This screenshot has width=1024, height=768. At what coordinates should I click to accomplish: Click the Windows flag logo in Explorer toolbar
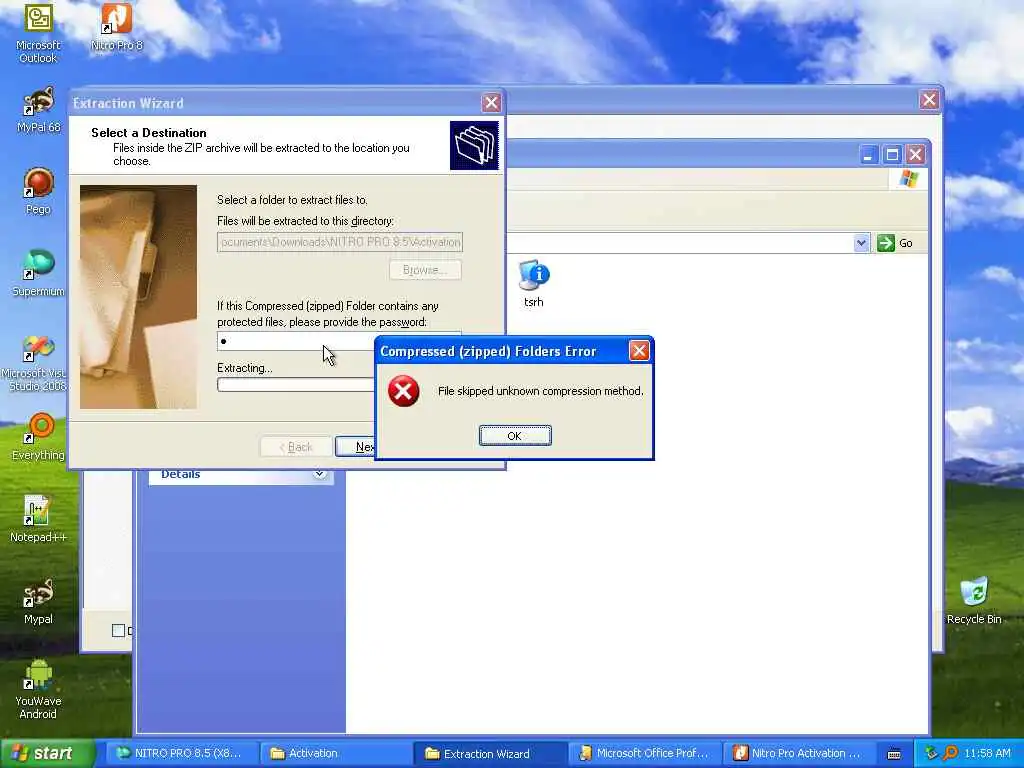(x=908, y=179)
